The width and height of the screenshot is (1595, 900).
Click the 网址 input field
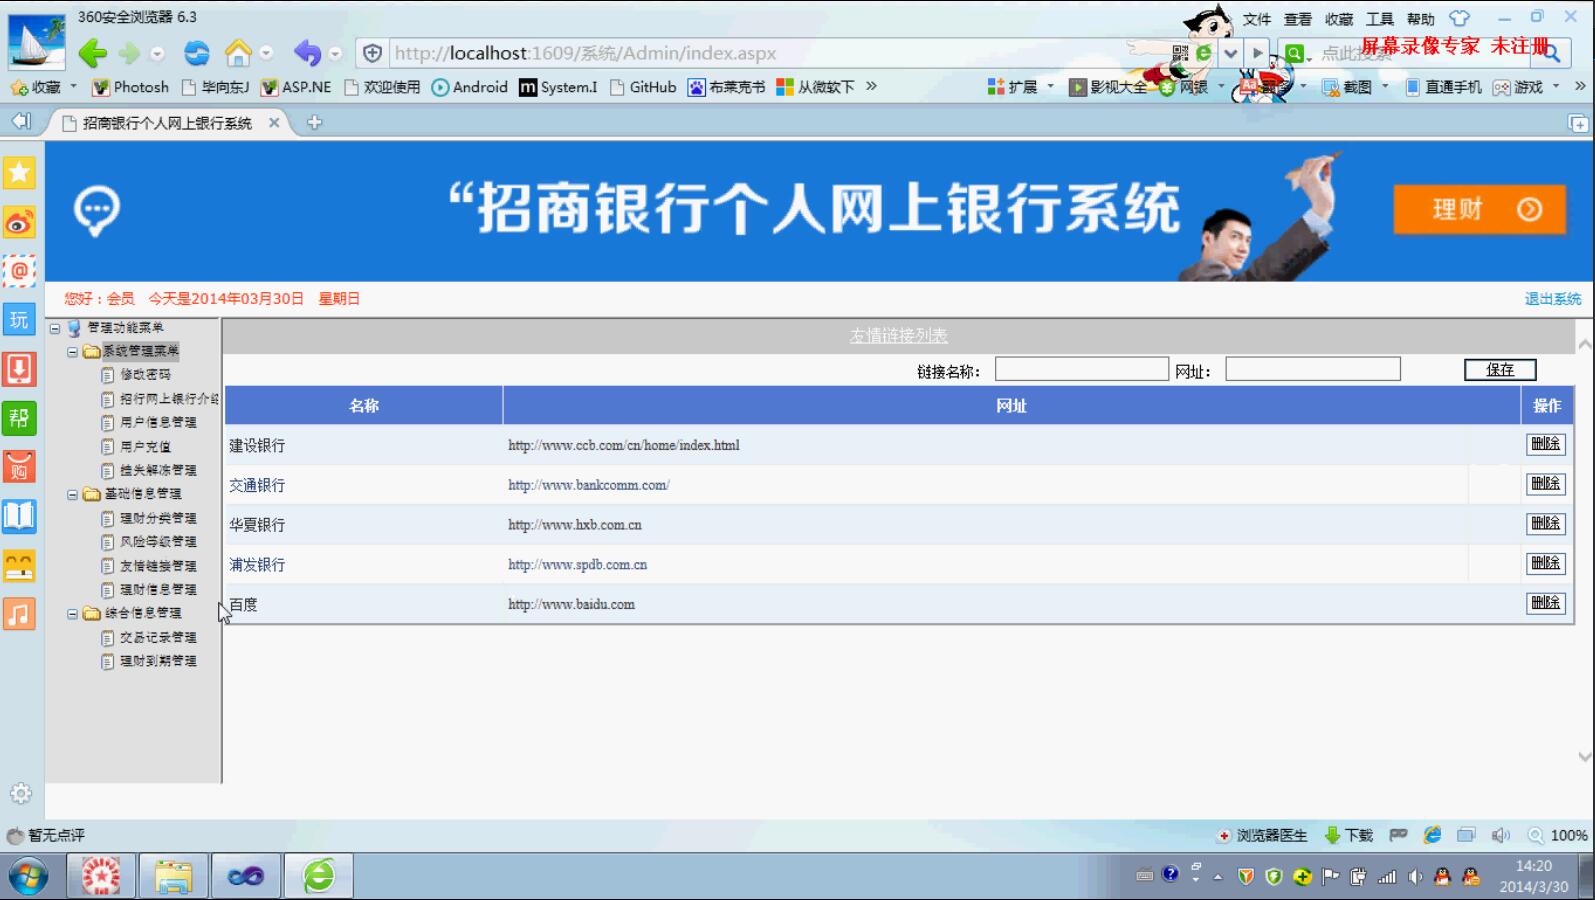[1313, 369]
